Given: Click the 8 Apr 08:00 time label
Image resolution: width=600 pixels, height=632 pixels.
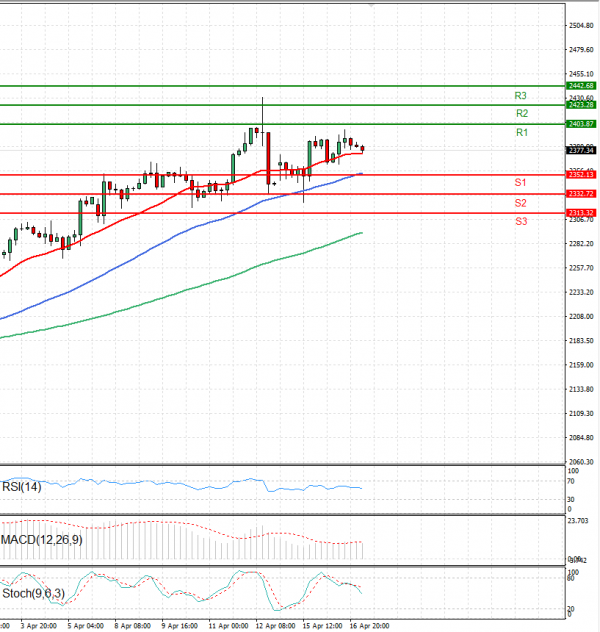Looking at the screenshot, I should (133, 626).
